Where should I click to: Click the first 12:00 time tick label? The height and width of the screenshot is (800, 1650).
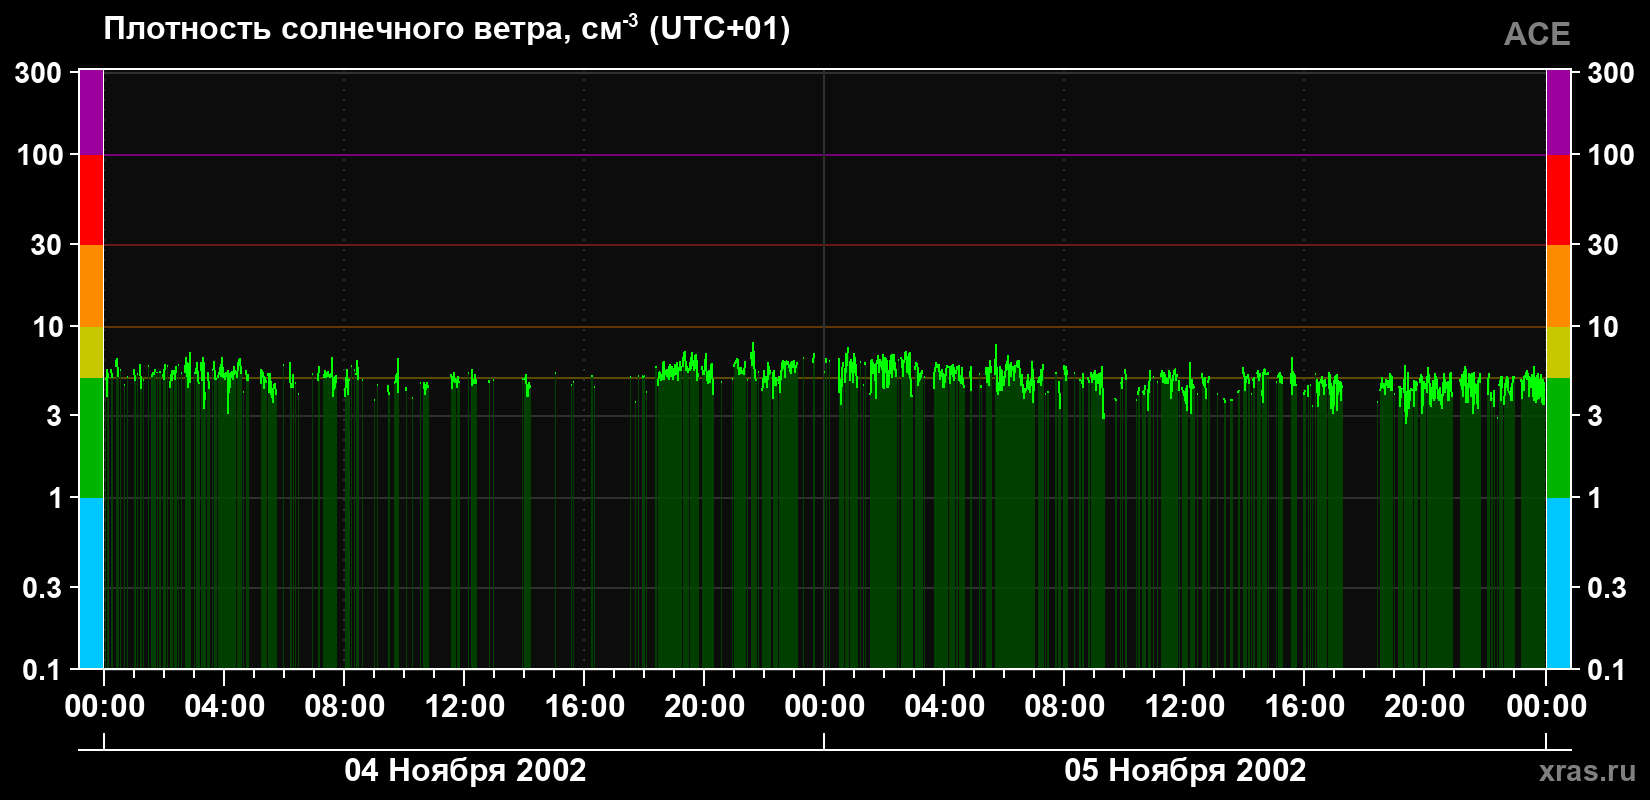465,707
